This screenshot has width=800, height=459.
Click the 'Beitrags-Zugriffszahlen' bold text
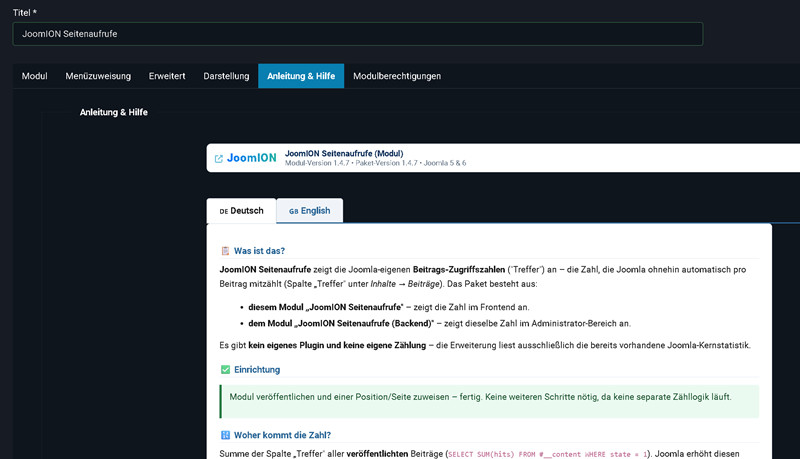tap(459, 269)
